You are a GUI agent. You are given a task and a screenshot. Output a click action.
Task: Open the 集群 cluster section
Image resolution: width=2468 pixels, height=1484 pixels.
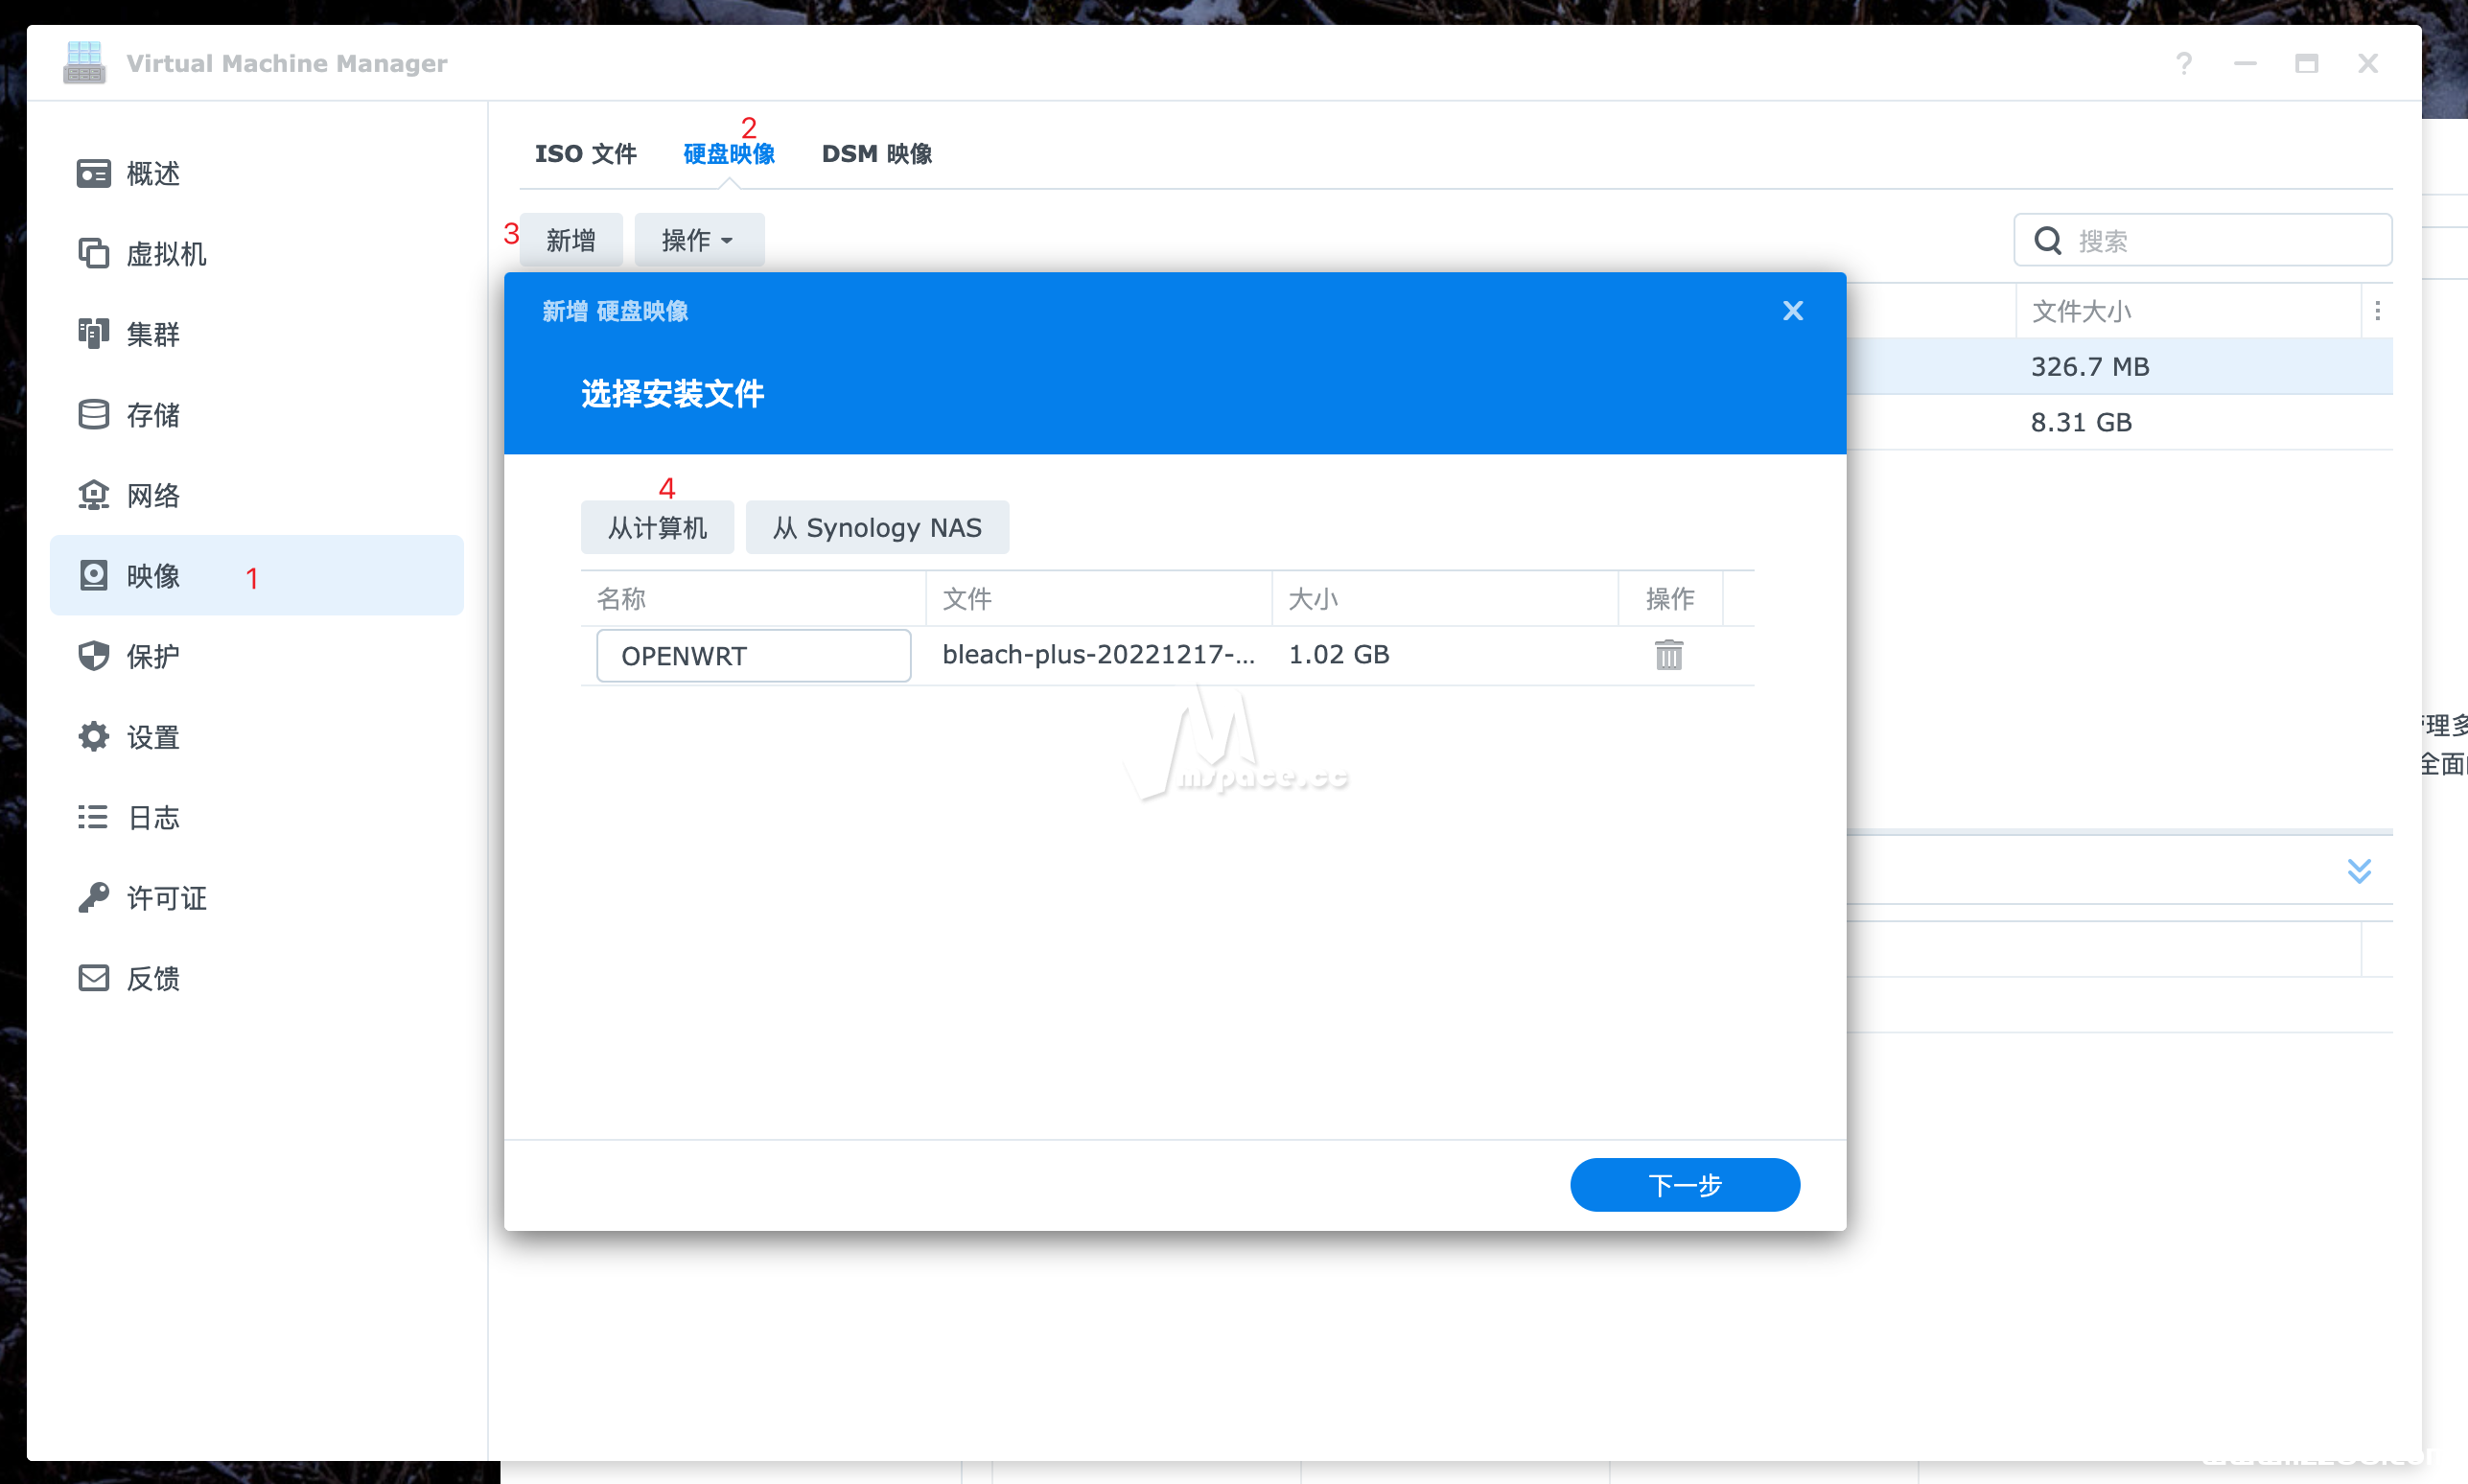click(x=152, y=334)
